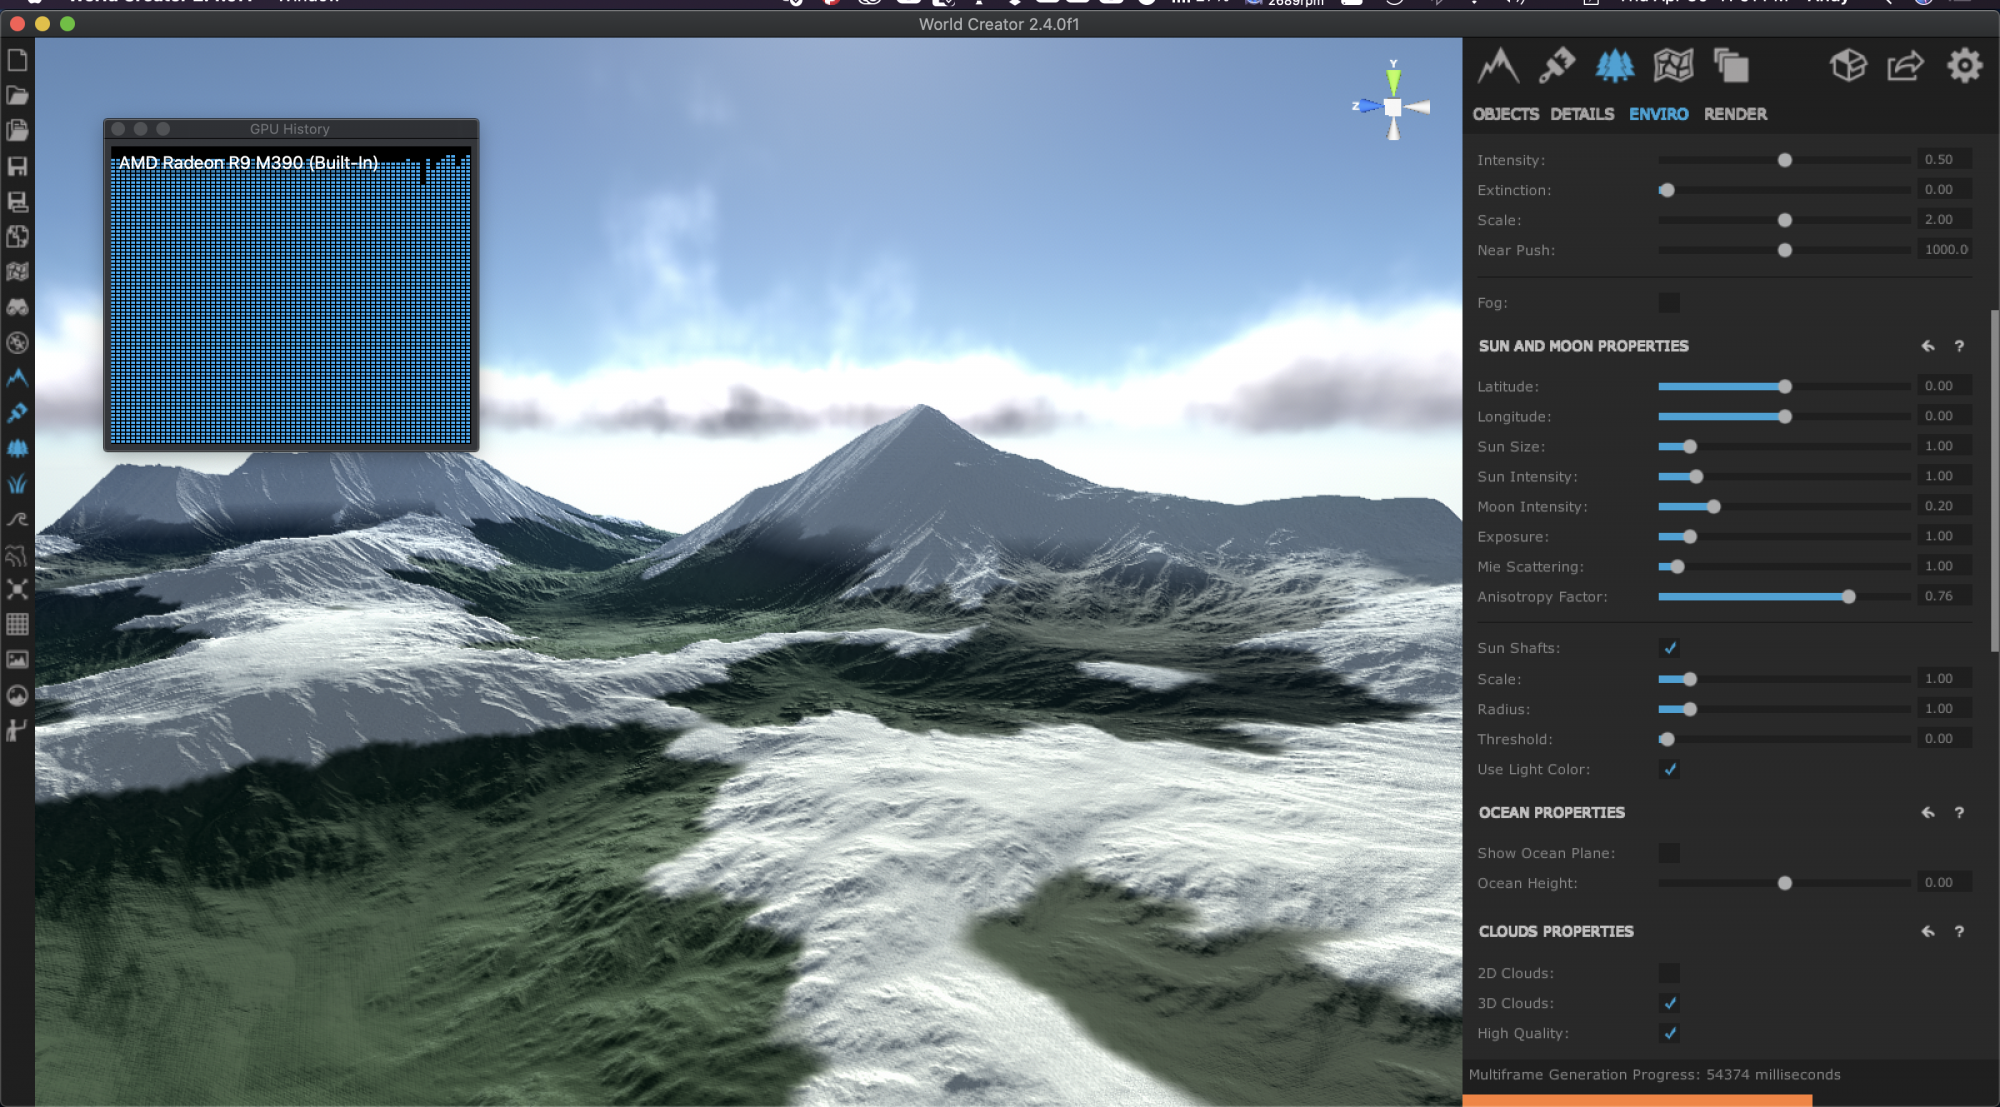
Task: Enable the Fog checkbox
Action: 1669,303
